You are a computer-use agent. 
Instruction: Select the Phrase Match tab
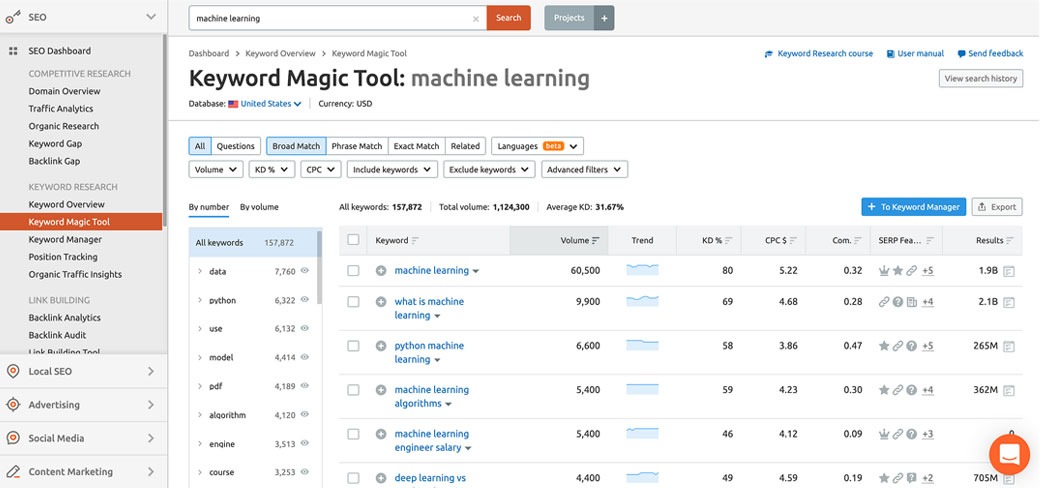(x=357, y=146)
